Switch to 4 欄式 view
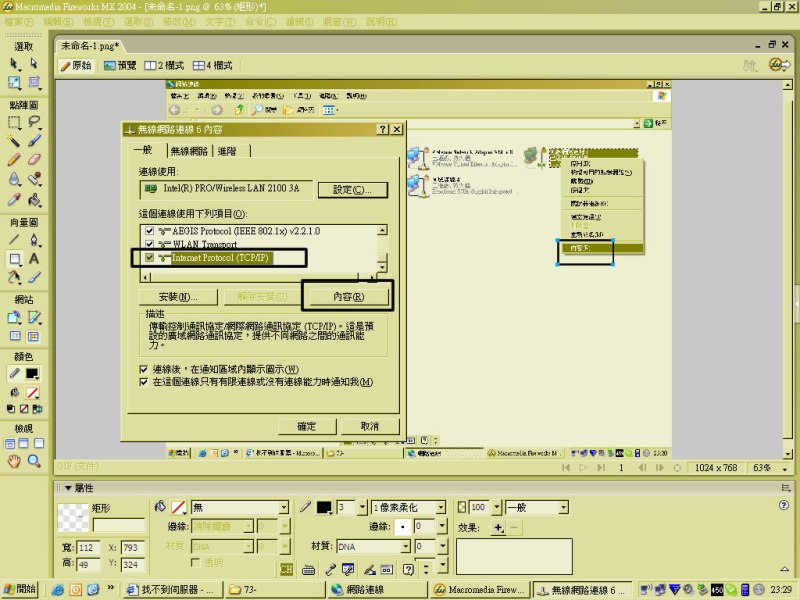Viewport: 800px width, 600px height. (x=212, y=66)
